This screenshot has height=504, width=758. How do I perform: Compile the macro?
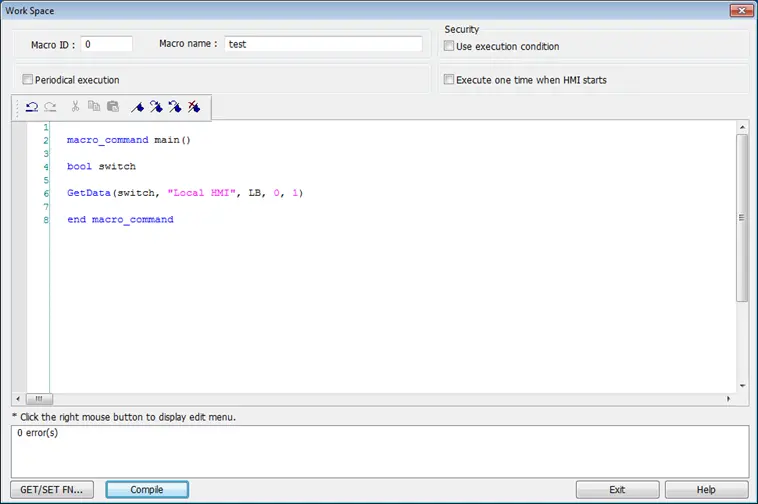(147, 490)
